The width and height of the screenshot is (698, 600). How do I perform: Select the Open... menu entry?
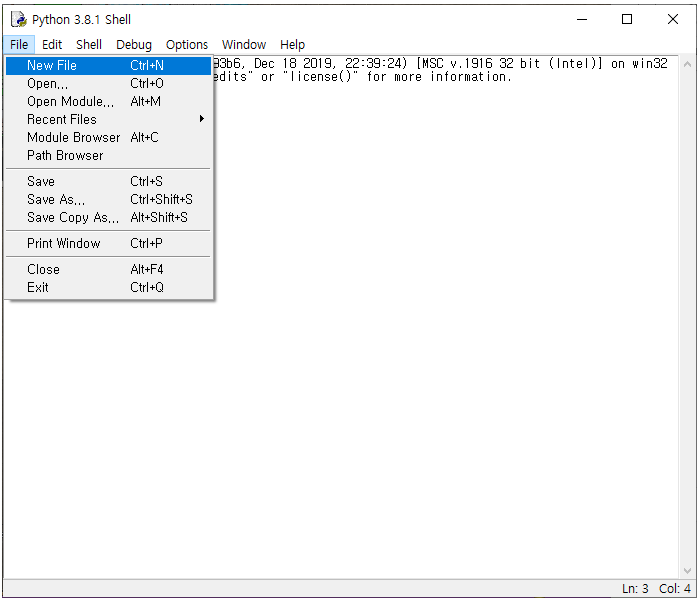pyautogui.click(x=108, y=83)
